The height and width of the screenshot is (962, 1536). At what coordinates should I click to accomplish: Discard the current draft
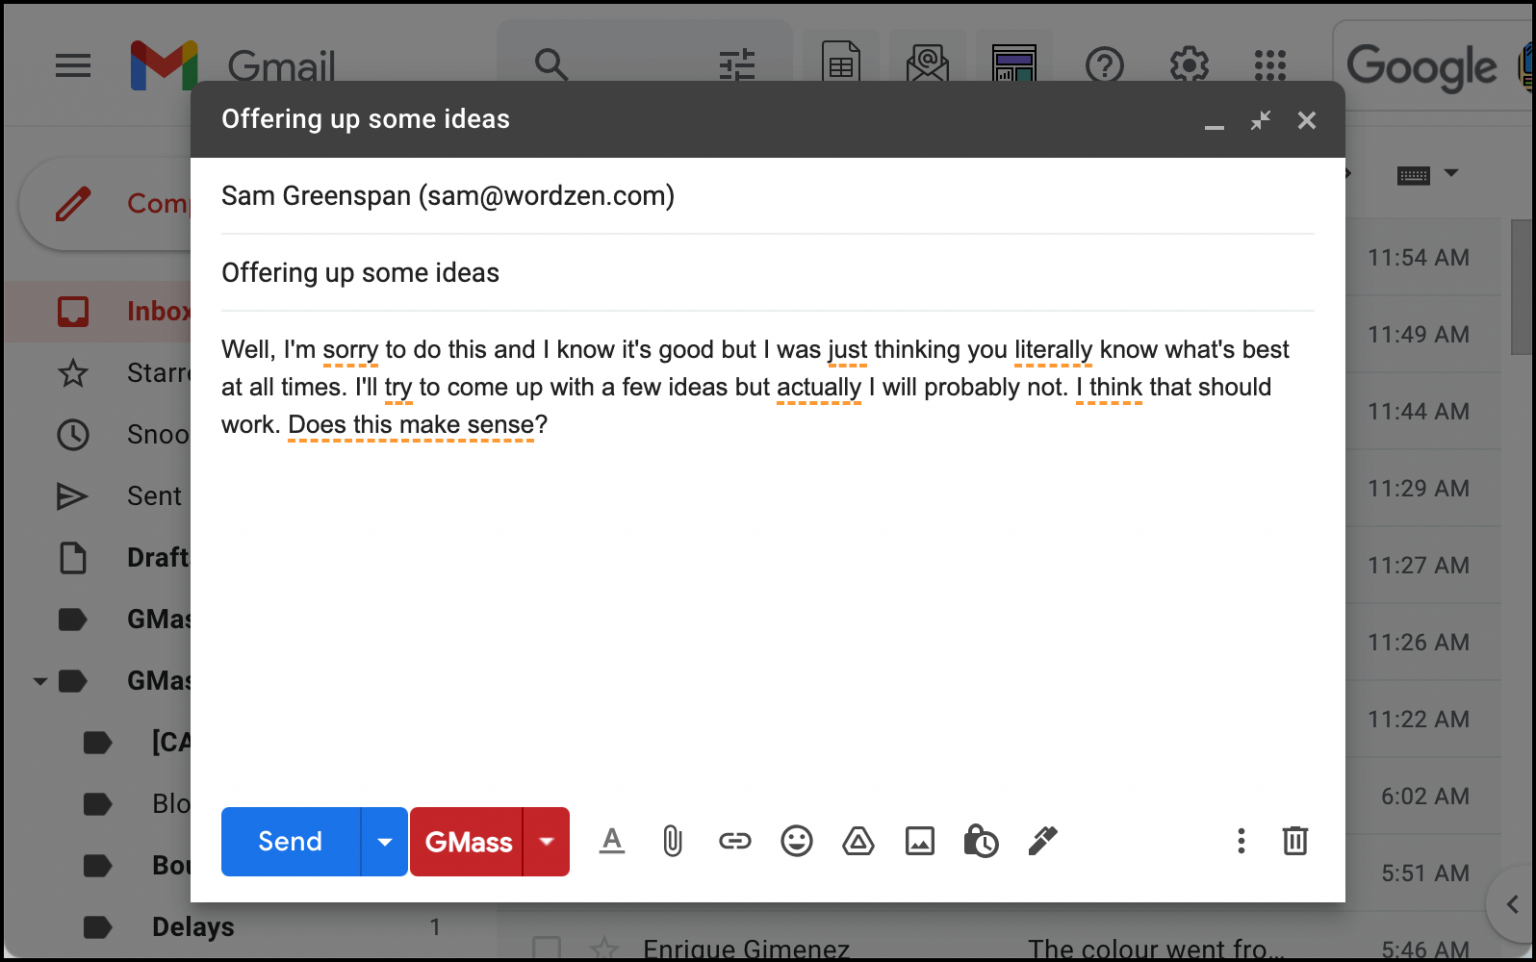pyautogui.click(x=1296, y=841)
